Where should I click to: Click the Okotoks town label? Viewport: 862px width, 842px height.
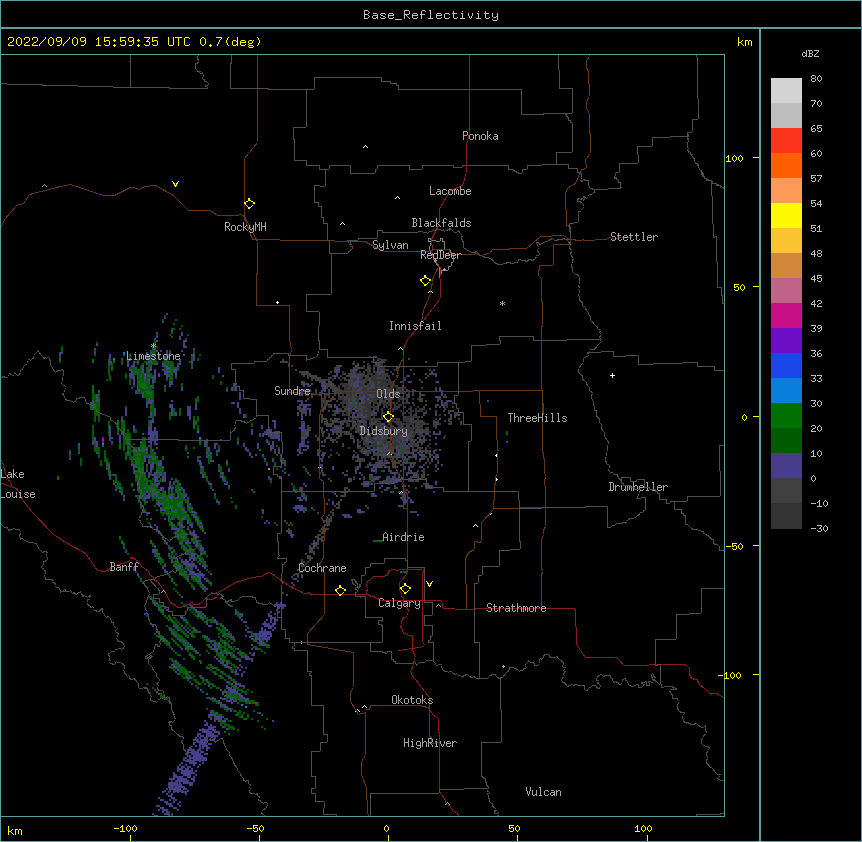click(412, 700)
